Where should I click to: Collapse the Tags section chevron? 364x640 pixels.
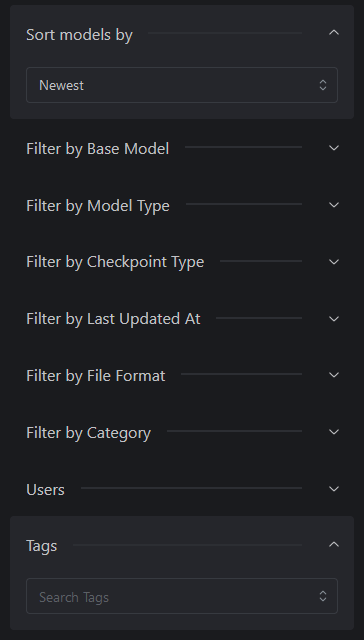tap(334, 544)
